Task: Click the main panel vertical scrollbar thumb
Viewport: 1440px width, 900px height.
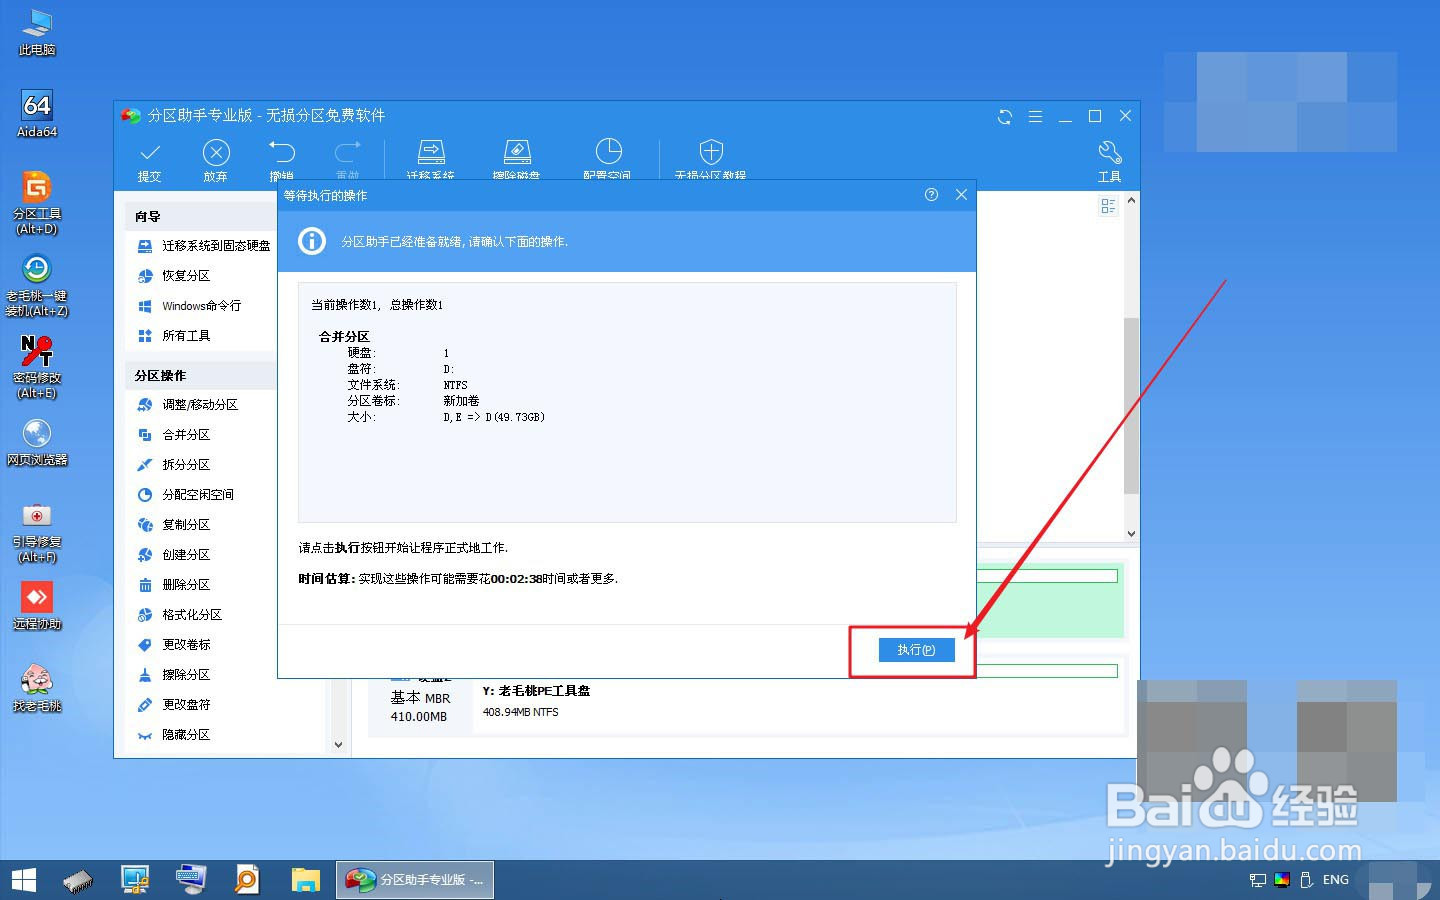Action: click(x=1131, y=406)
